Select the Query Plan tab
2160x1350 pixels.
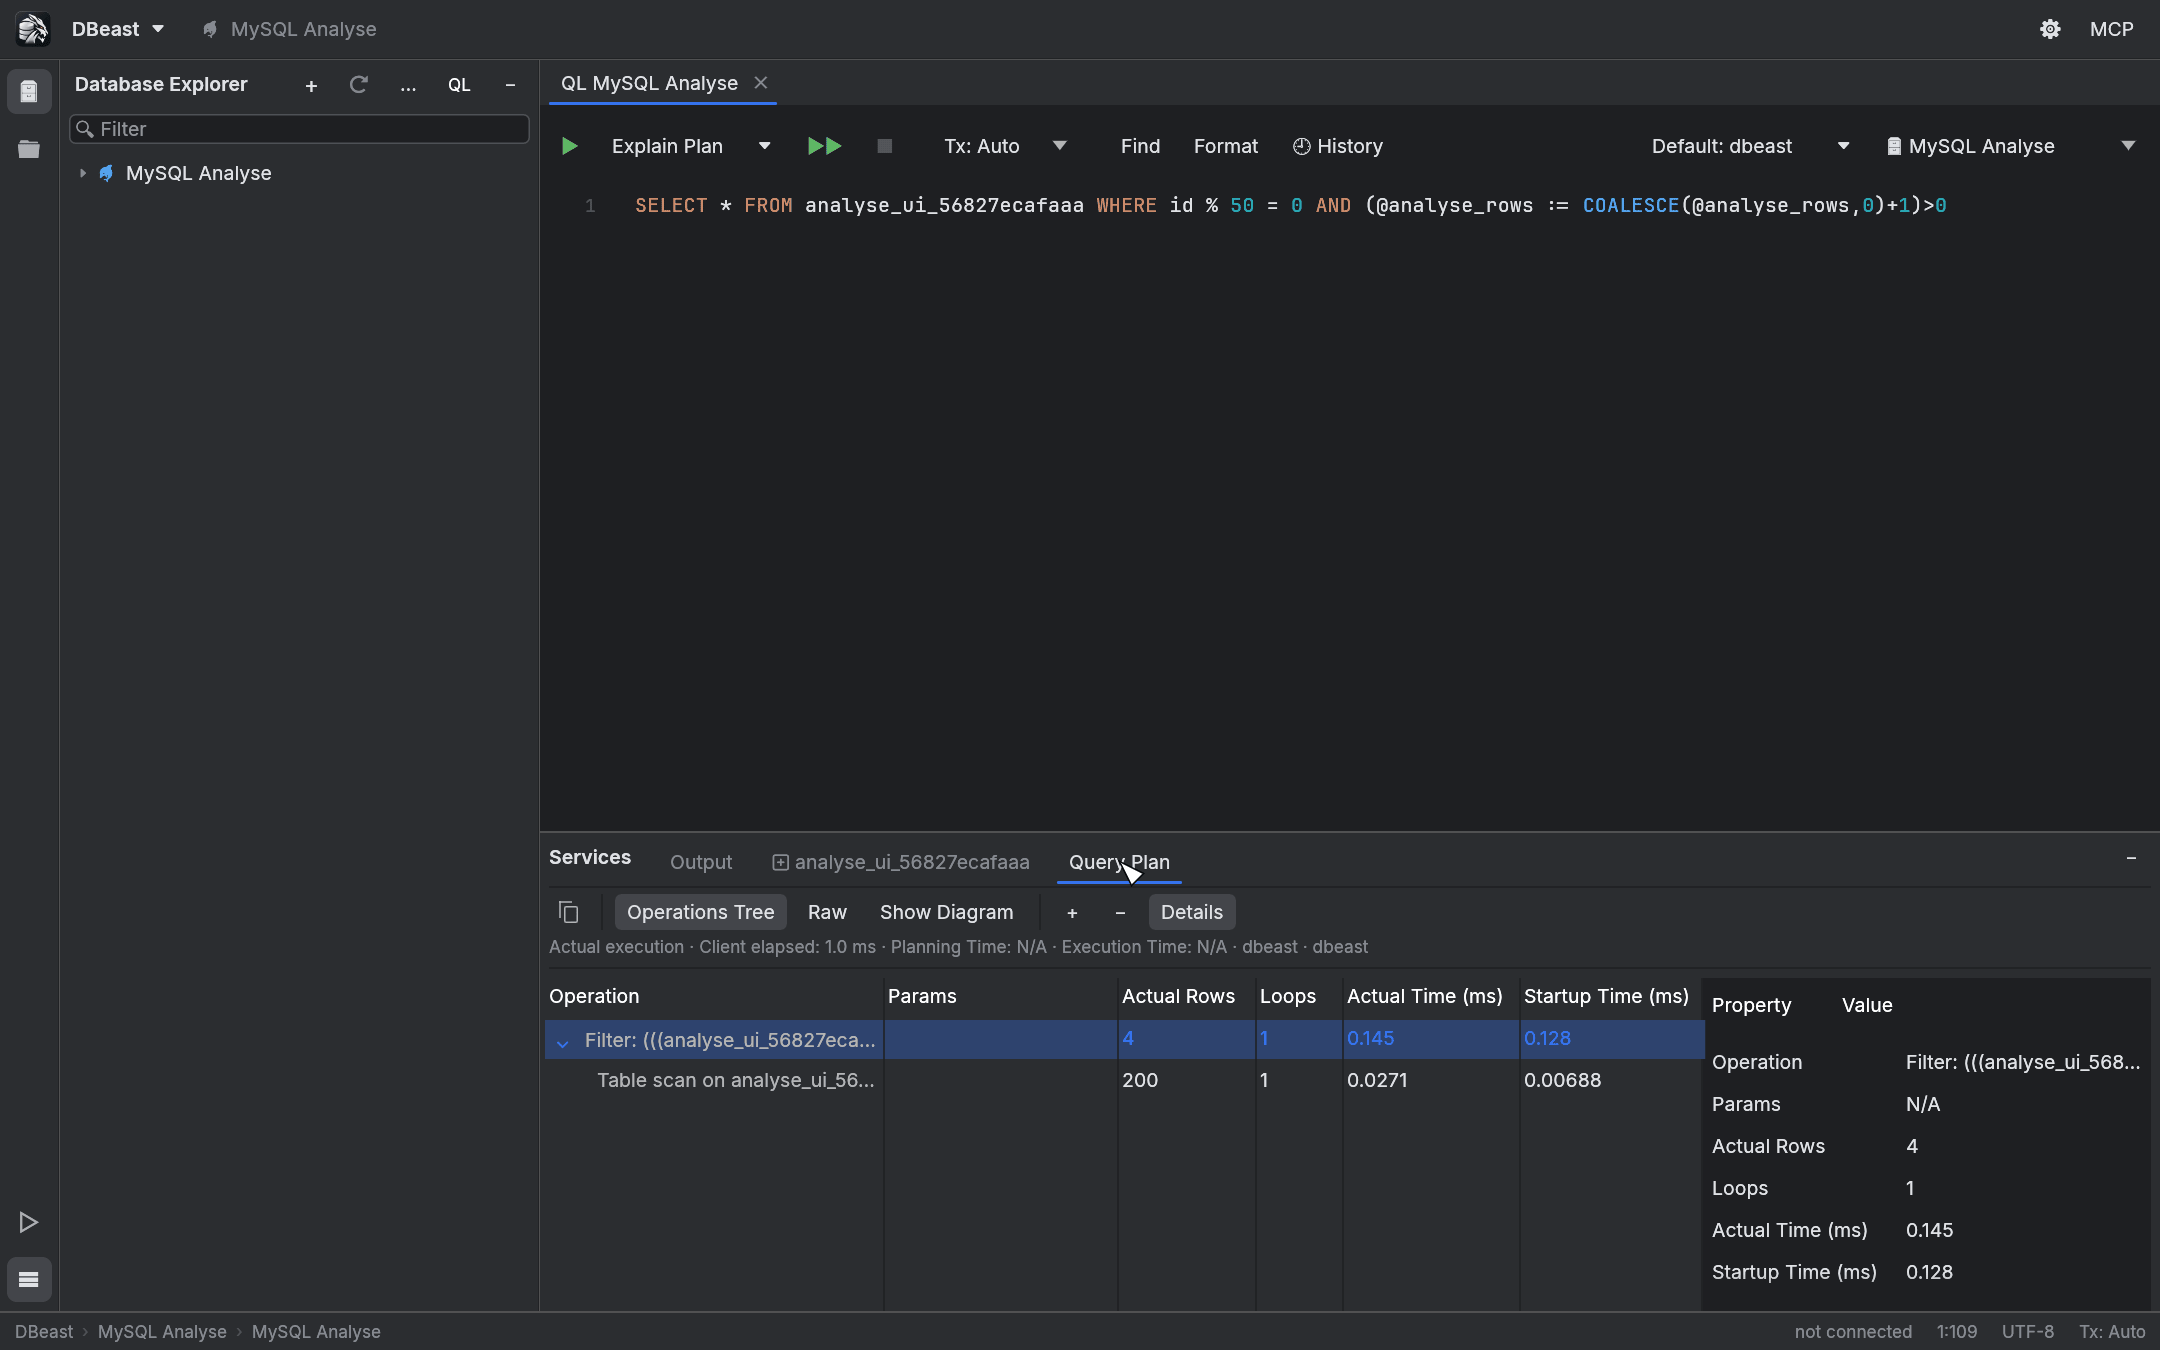(x=1119, y=862)
